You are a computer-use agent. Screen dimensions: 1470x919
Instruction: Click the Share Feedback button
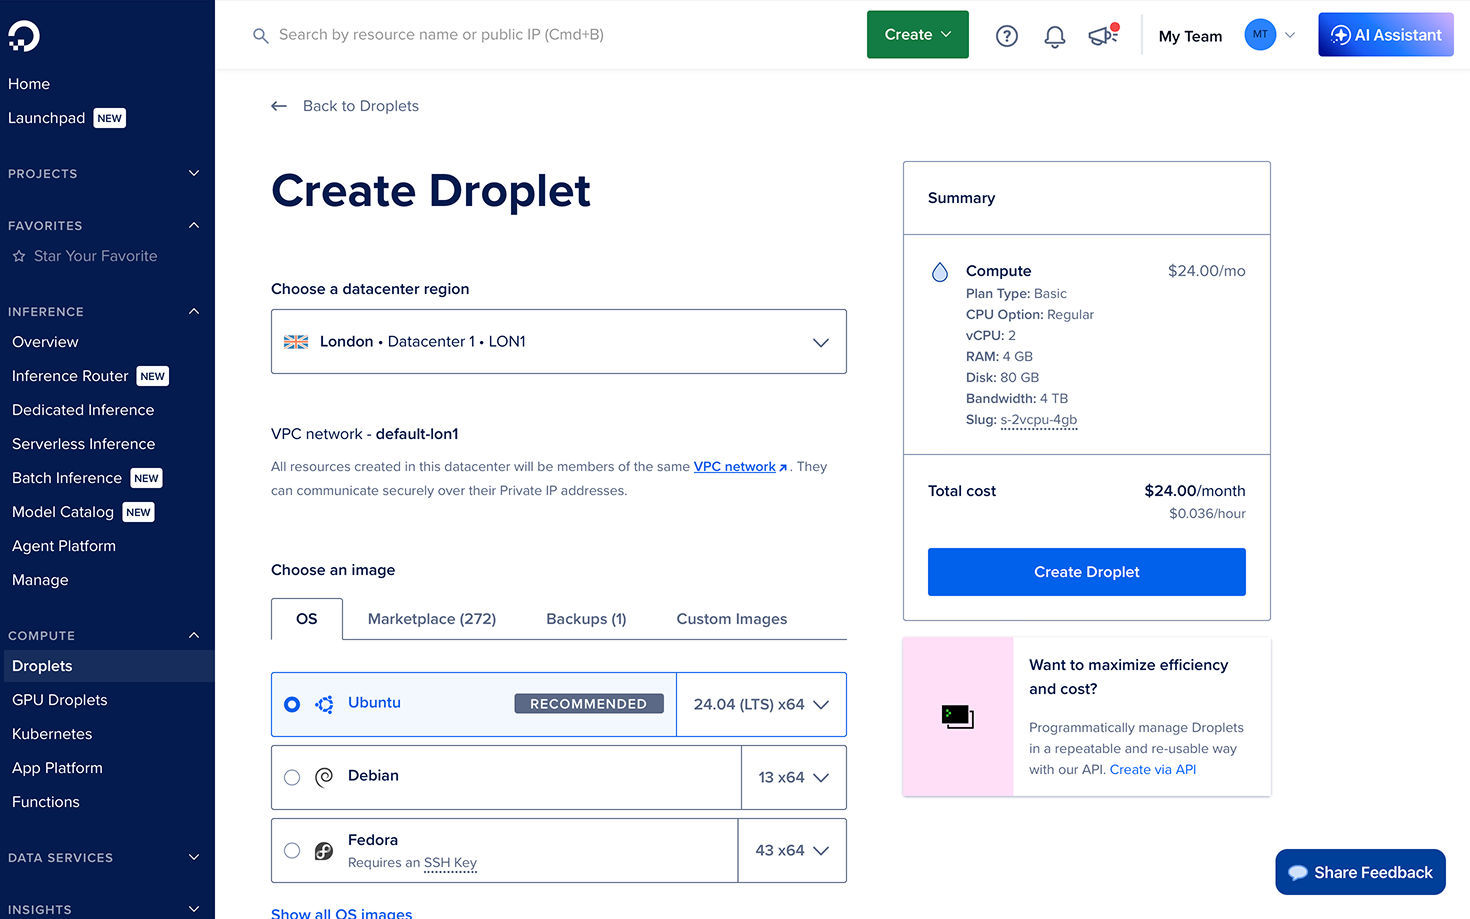(x=1361, y=872)
